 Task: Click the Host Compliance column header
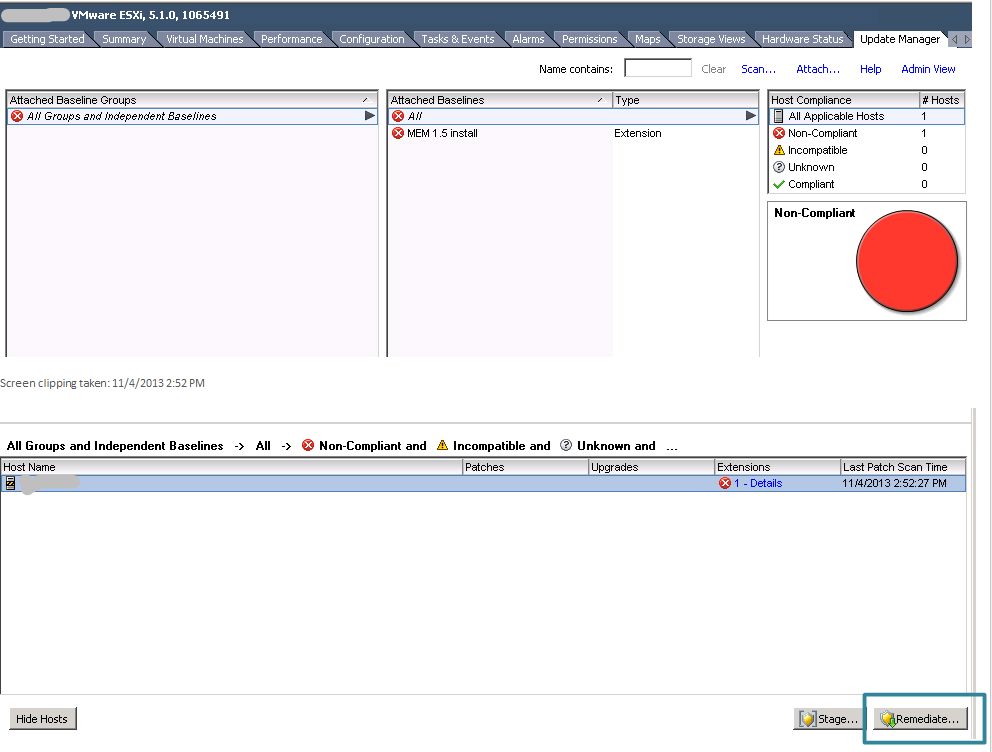pyautogui.click(x=844, y=100)
